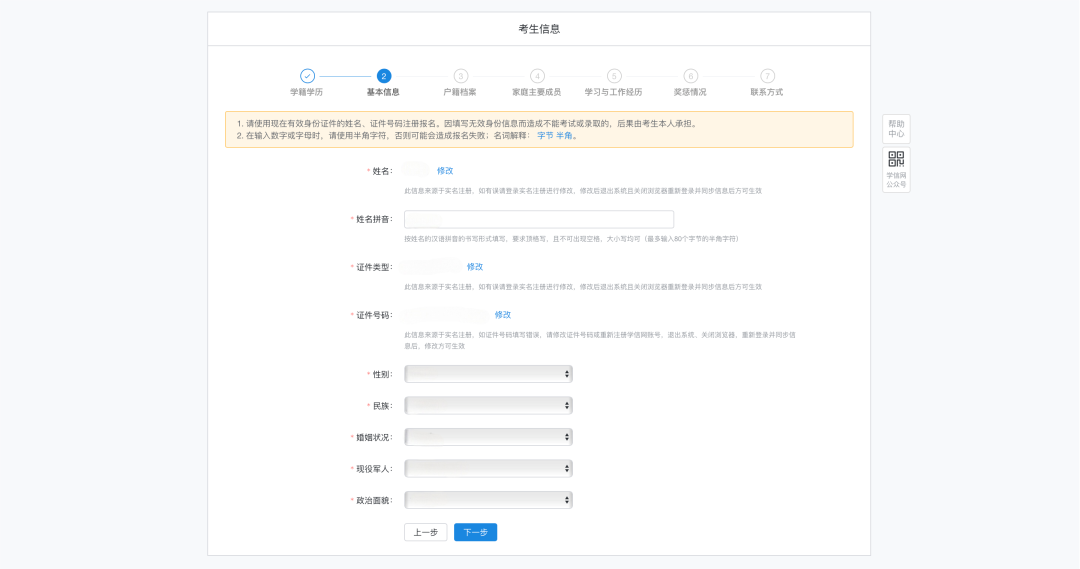
Task: Open the 政治面貌 dropdown
Action: (x=488, y=500)
